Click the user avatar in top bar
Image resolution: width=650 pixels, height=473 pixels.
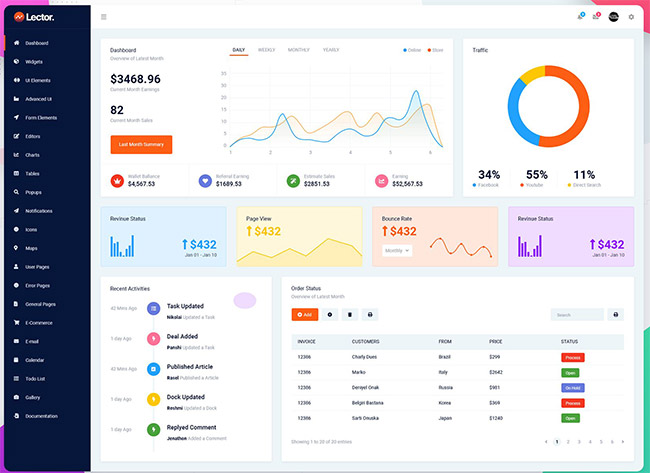[x=614, y=16]
